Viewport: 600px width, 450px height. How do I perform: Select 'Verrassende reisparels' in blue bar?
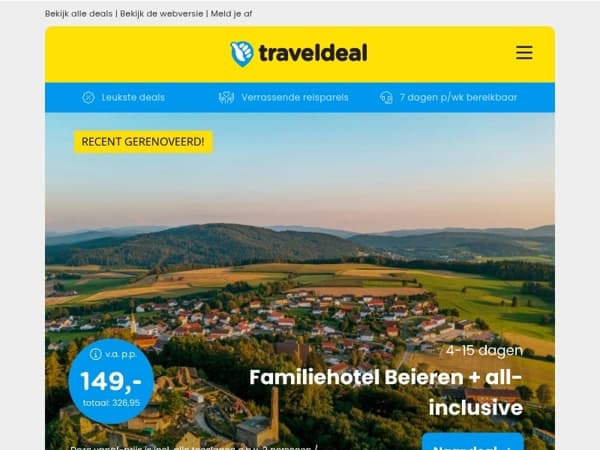(295, 98)
